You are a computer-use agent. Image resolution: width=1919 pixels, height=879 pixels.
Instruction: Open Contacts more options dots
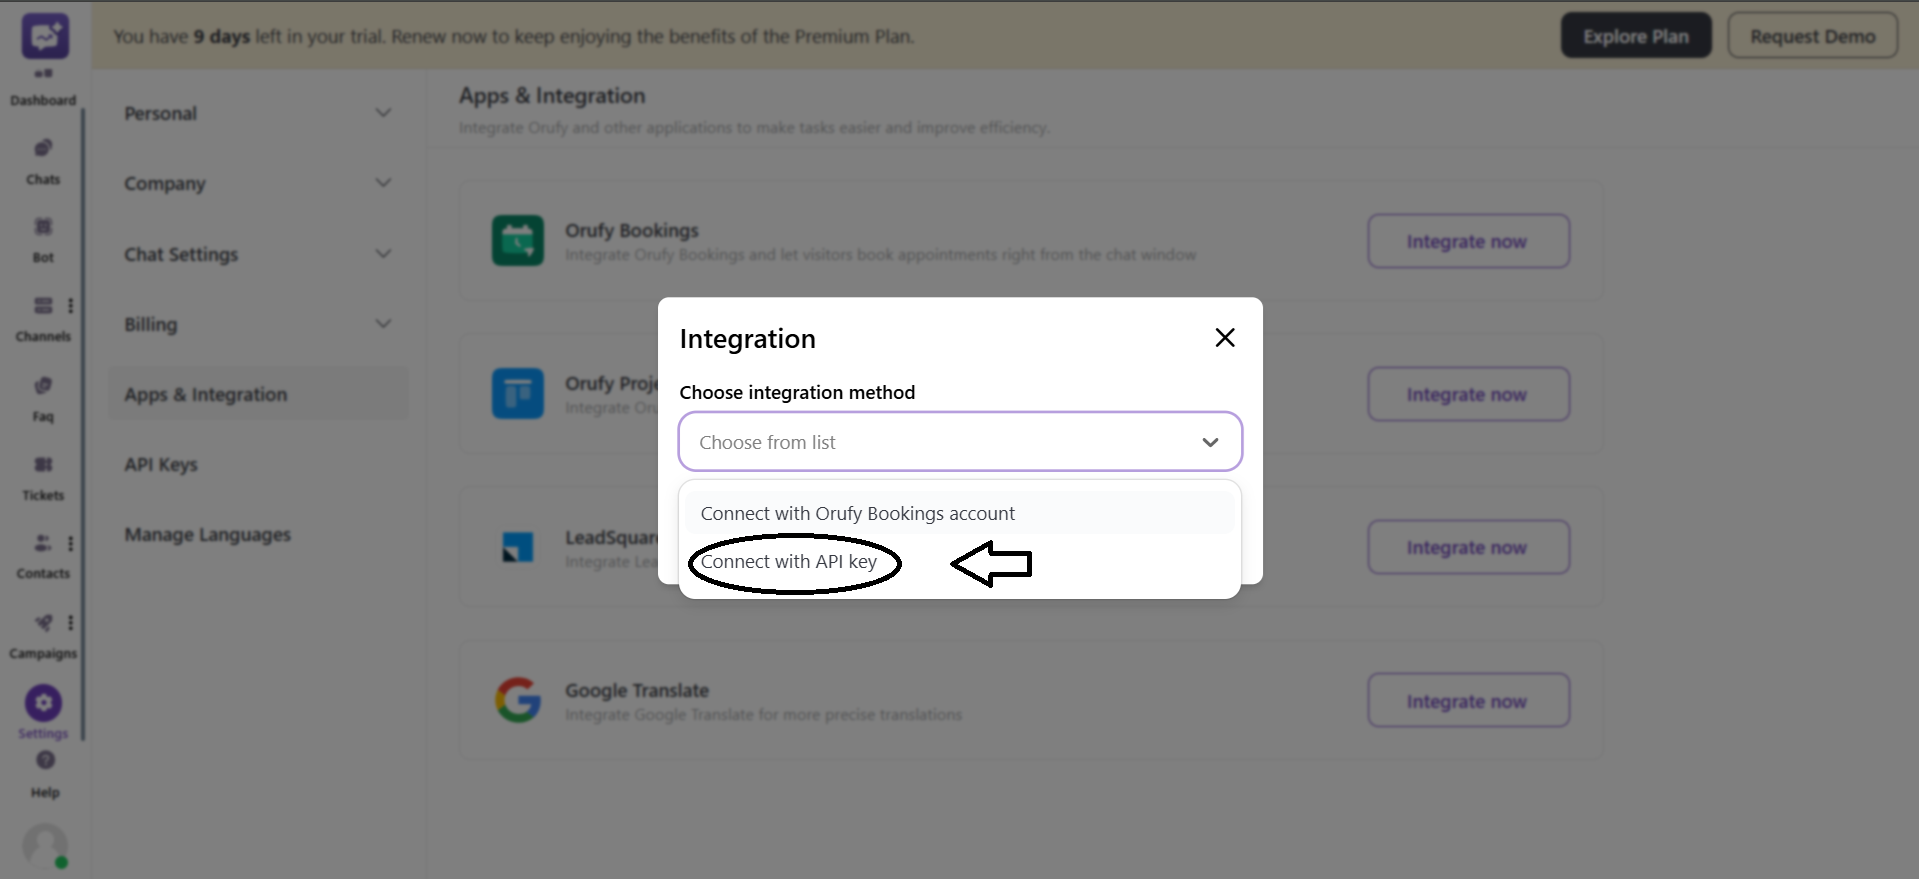(70, 543)
